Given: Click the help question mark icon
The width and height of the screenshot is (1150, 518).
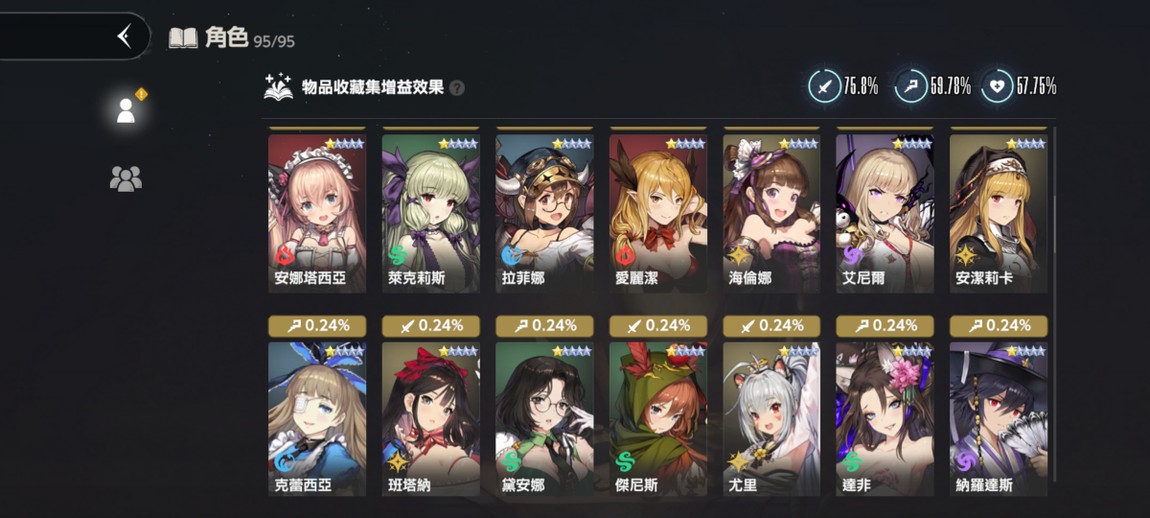Looking at the screenshot, I should [x=457, y=88].
